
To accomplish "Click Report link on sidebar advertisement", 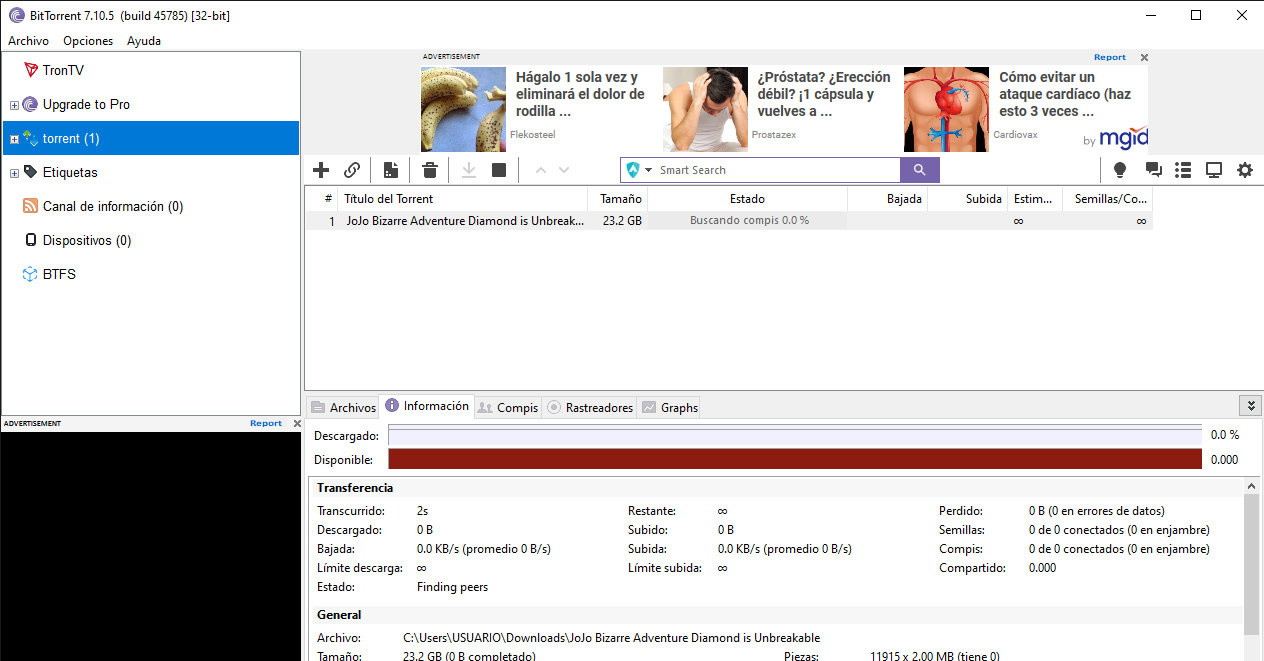I will click(x=266, y=423).
